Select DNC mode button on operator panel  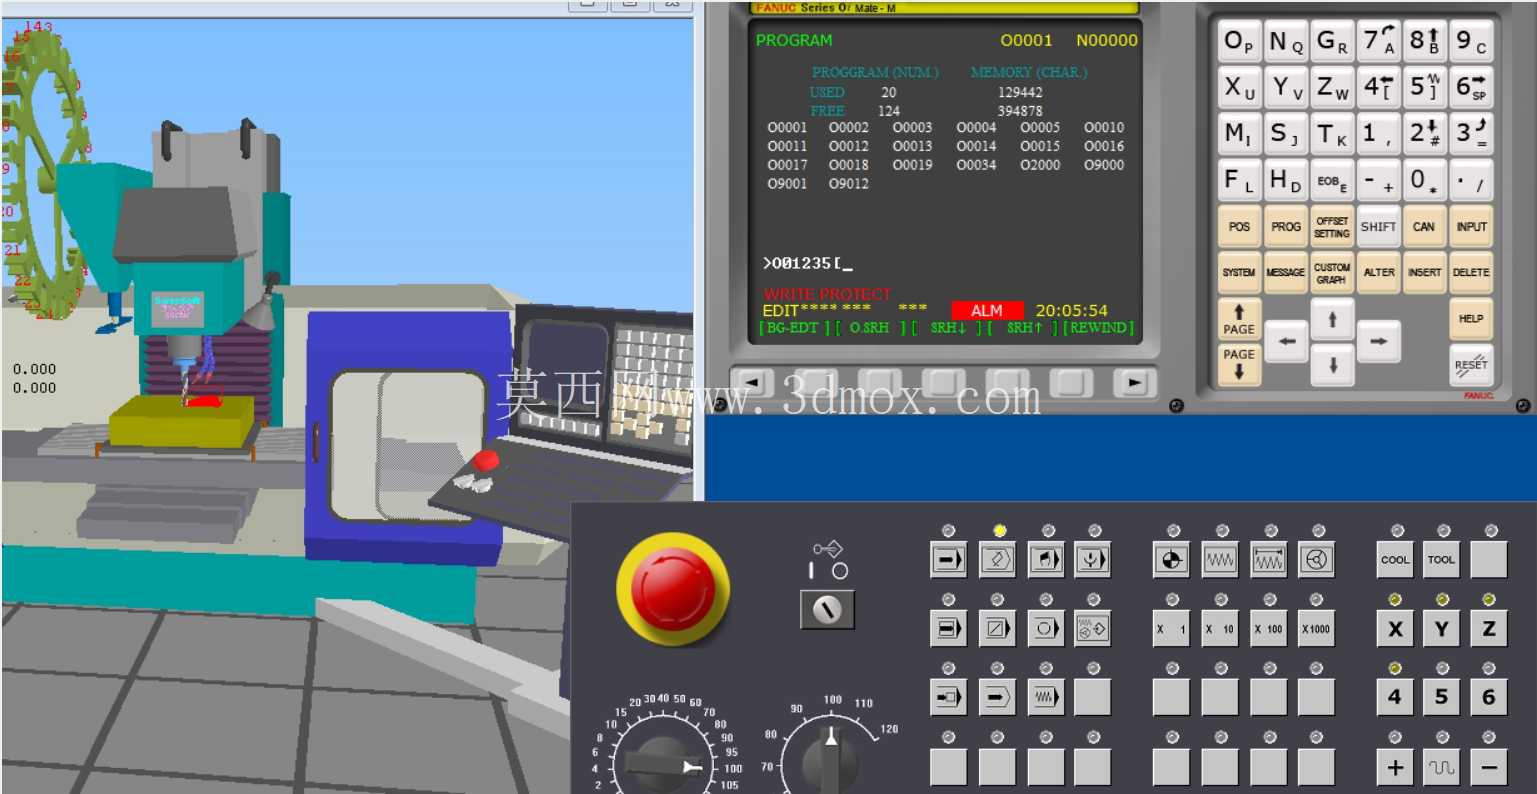point(1093,560)
